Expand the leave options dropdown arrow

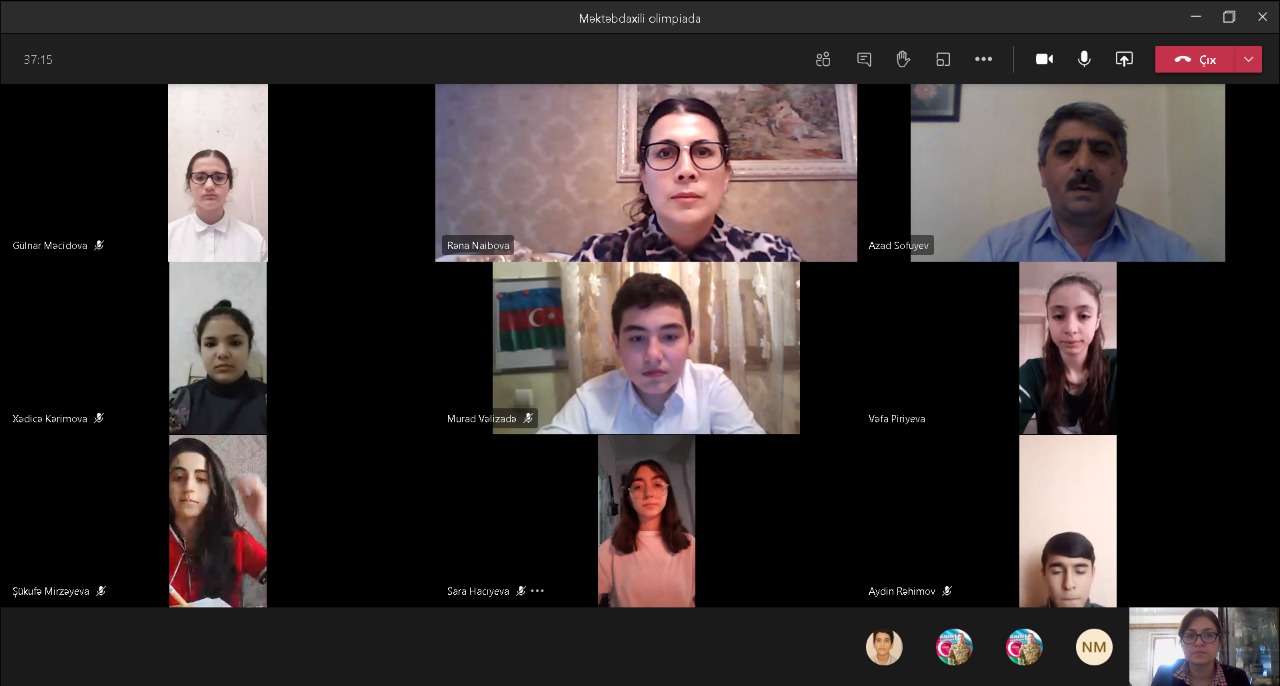coord(1248,59)
